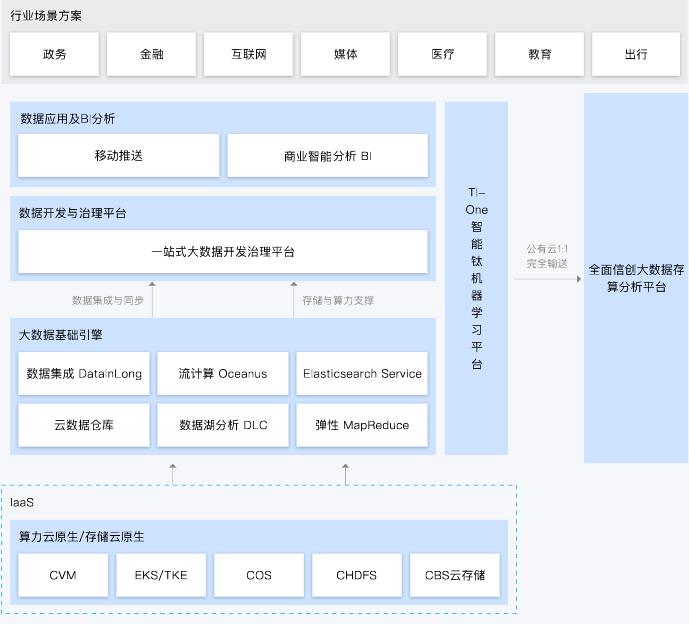This screenshot has height=624, width=689.
Task: Click the 医疗 industry box
Action: pos(442,54)
